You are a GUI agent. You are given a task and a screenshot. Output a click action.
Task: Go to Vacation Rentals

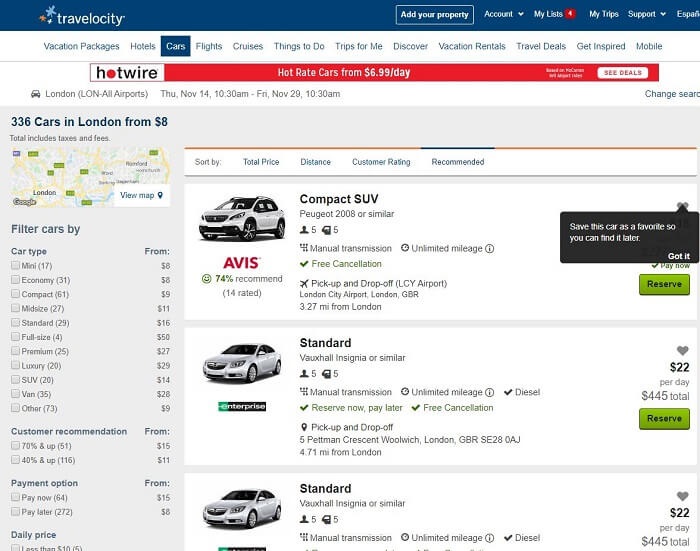point(472,46)
